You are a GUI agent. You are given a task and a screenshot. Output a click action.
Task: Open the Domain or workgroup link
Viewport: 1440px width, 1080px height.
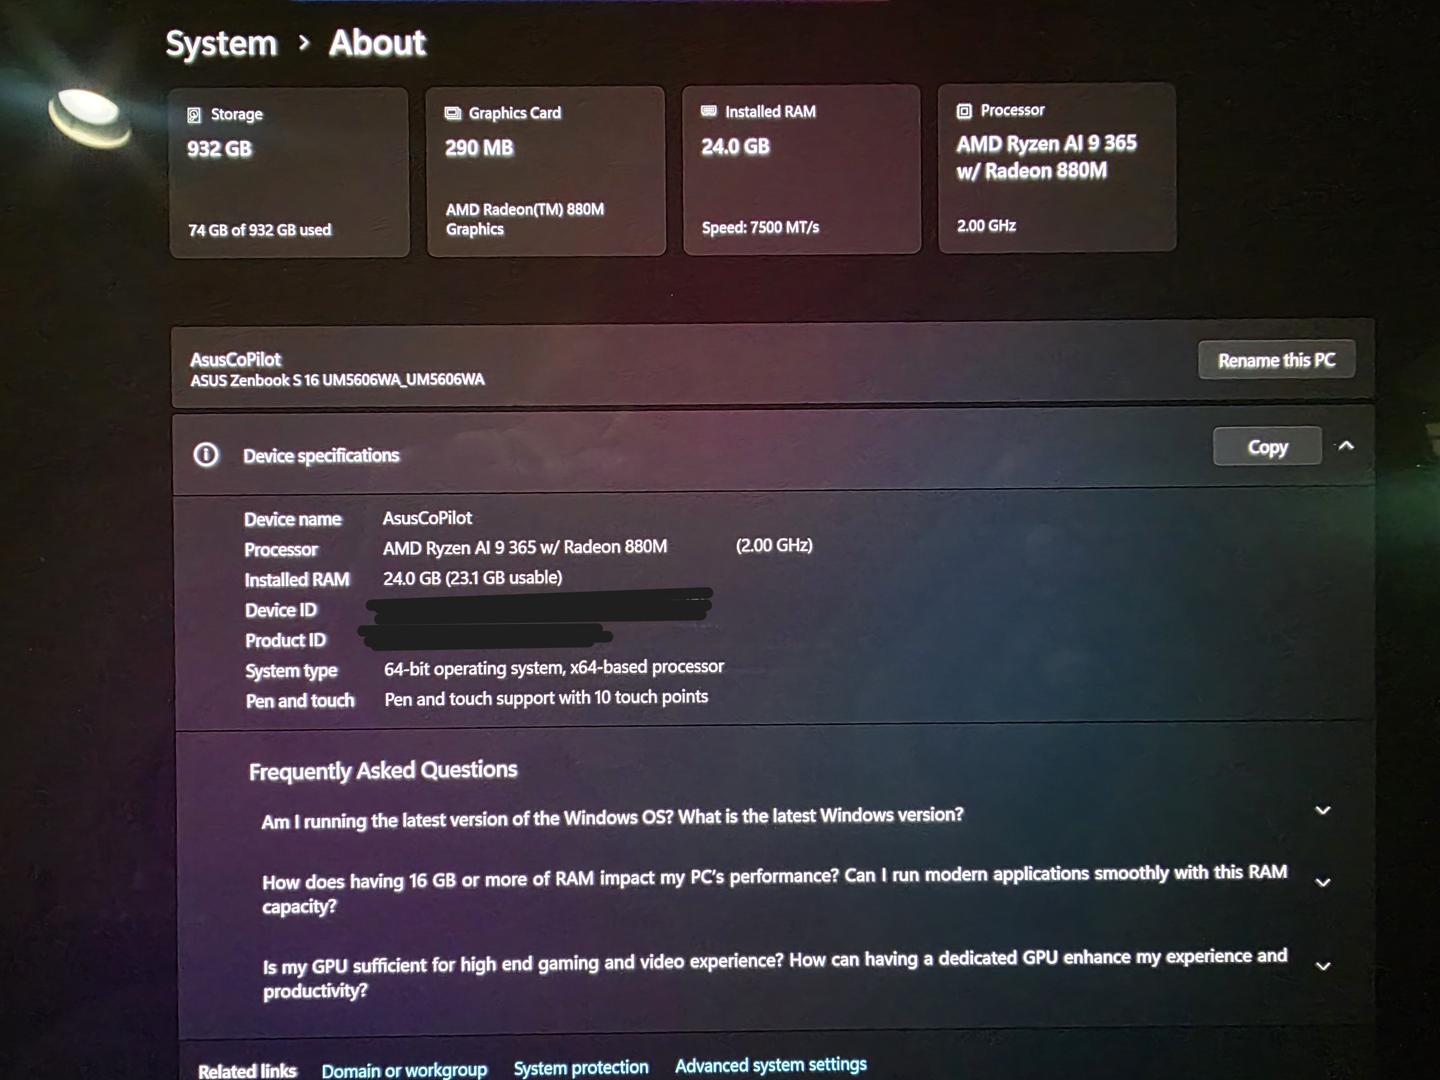[404, 1070]
